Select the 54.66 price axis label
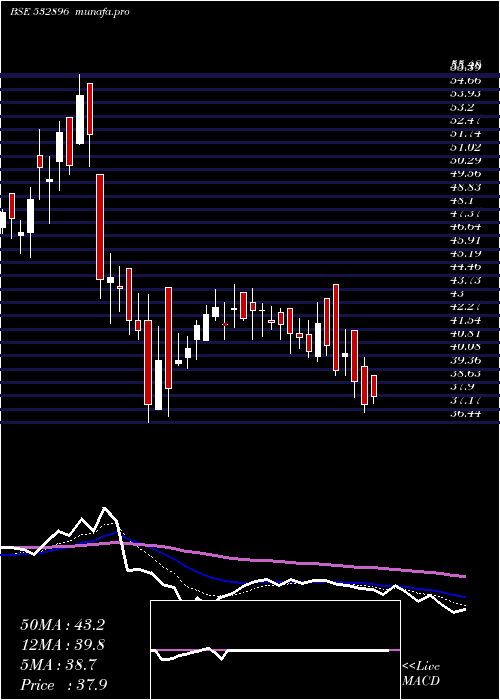This screenshot has height=700, width=500. click(466, 80)
